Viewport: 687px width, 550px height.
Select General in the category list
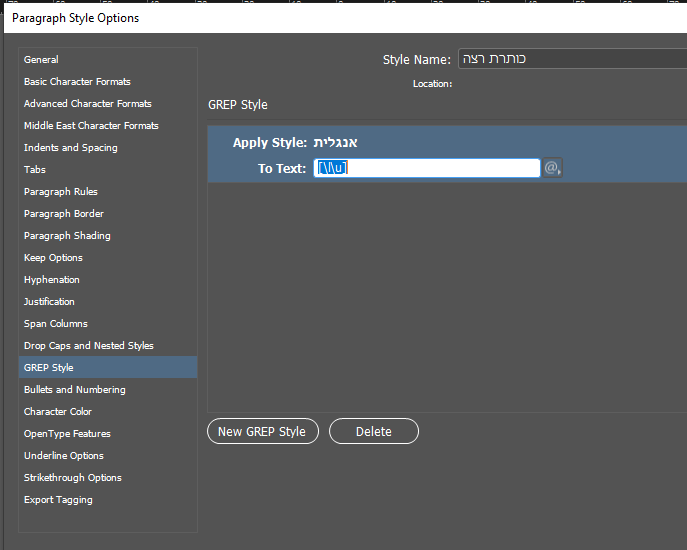pyautogui.click(x=108, y=60)
